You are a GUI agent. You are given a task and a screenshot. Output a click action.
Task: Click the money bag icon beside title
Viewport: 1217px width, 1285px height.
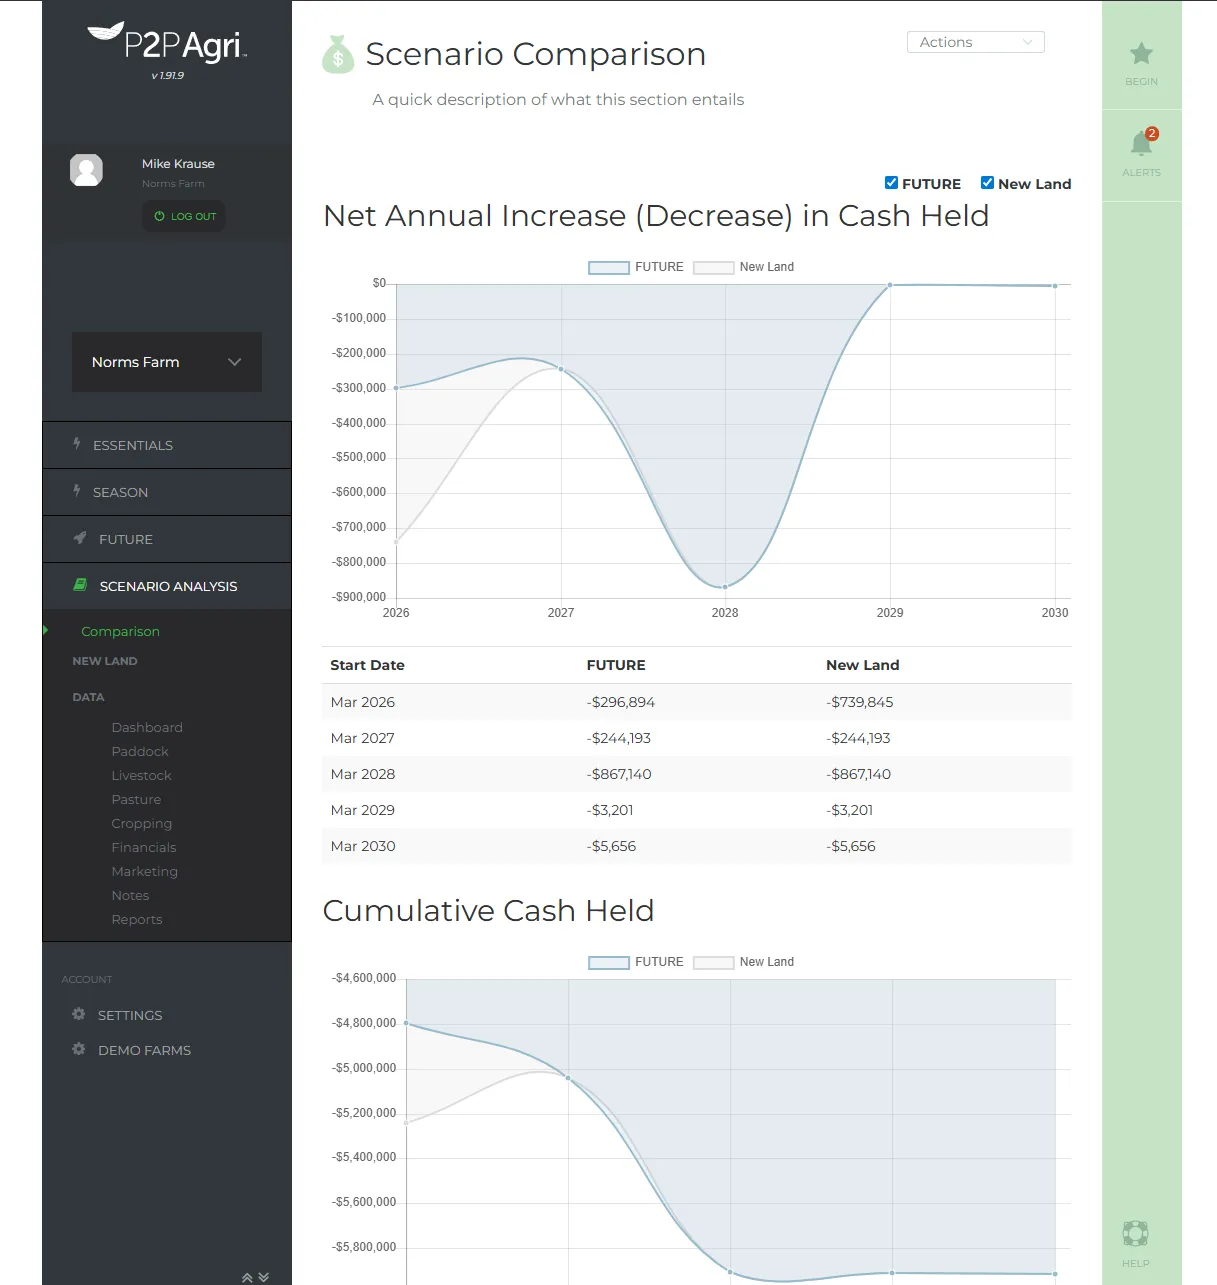pos(338,55)
